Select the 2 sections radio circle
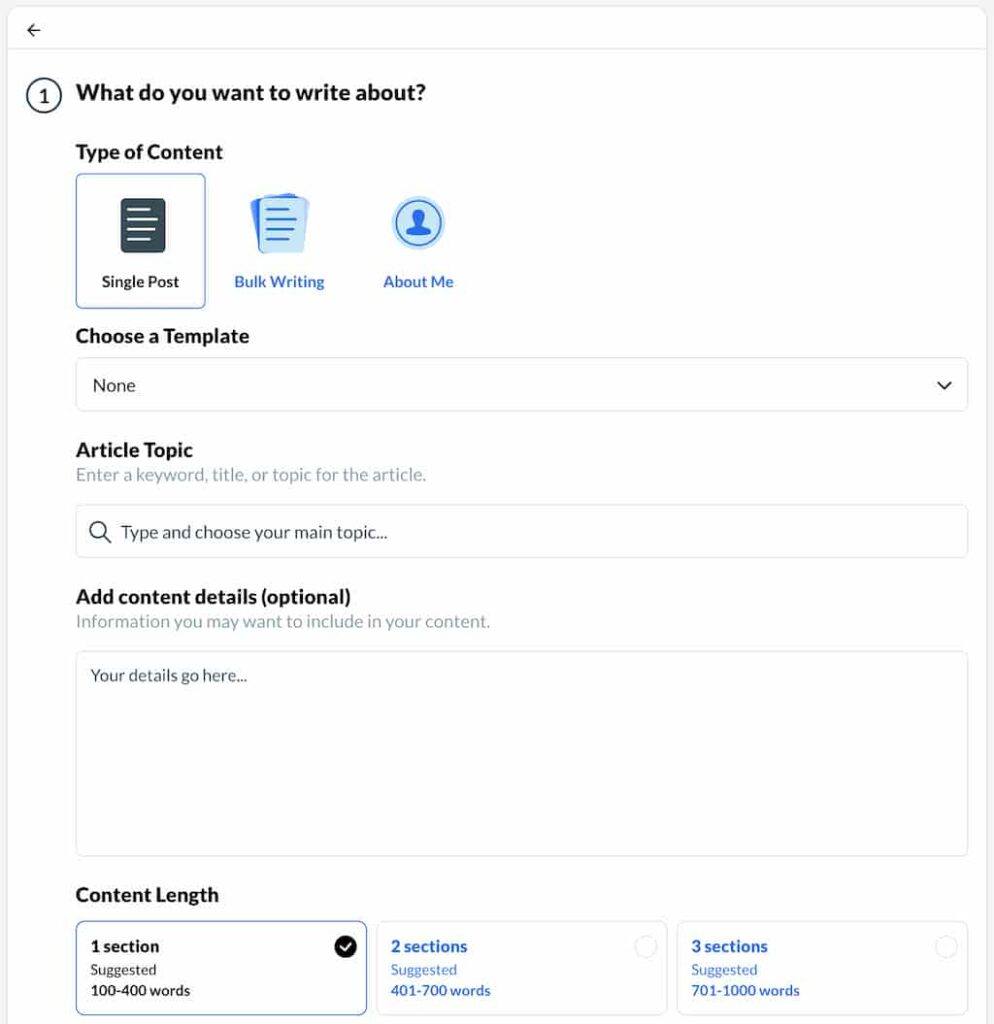This screenshot has width=994, height=1024. (645, 946)
